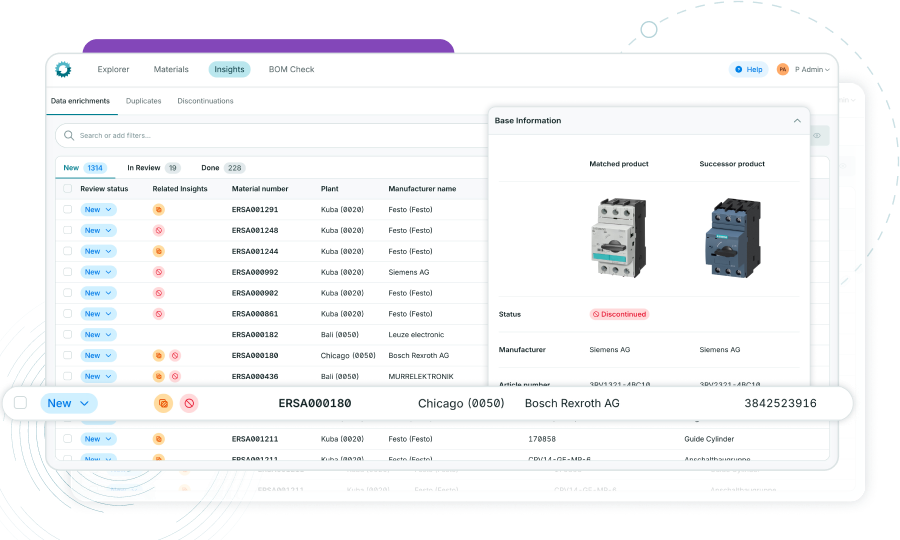Click the orange PA user avatar
The image size is (900, 540).
click(782, 69)
